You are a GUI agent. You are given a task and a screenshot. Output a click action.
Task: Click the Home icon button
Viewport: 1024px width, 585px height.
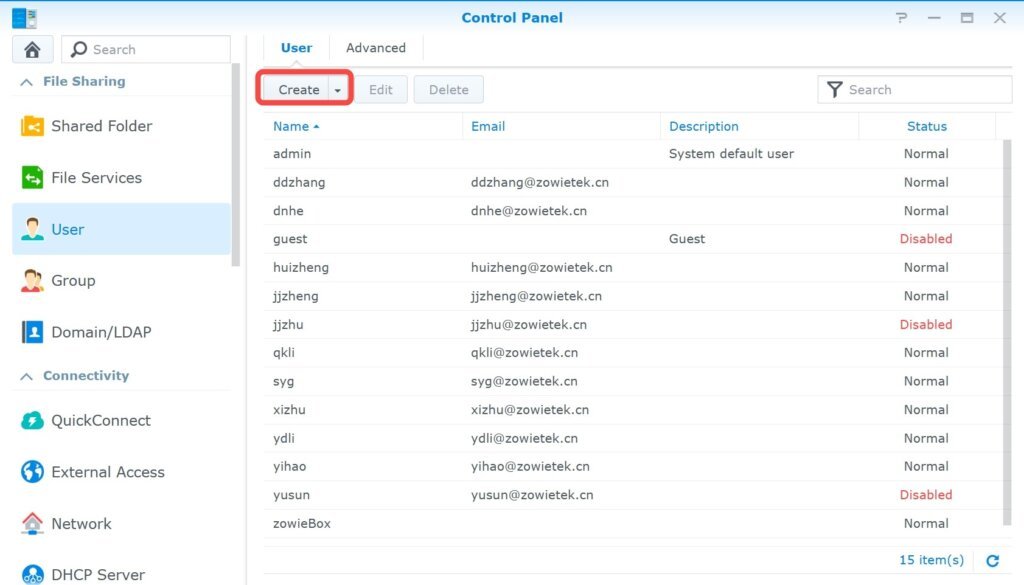pos(32,49)
